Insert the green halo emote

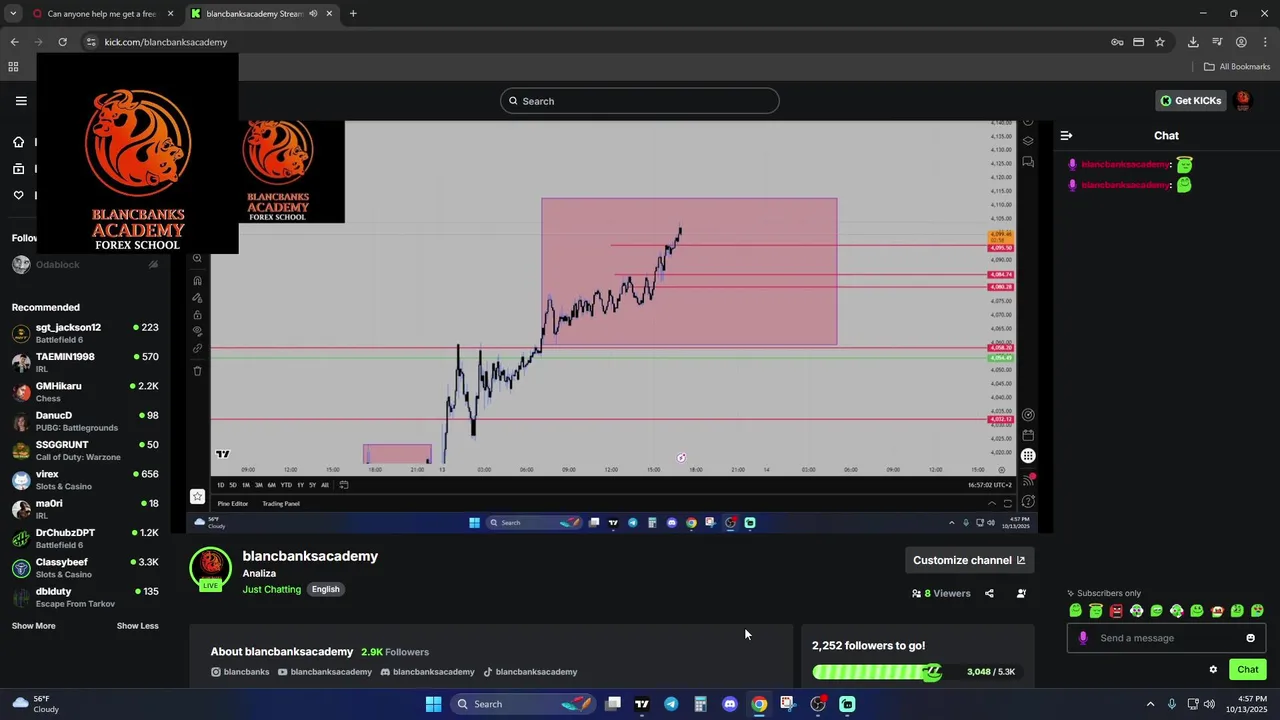(x=1096, y=611)
